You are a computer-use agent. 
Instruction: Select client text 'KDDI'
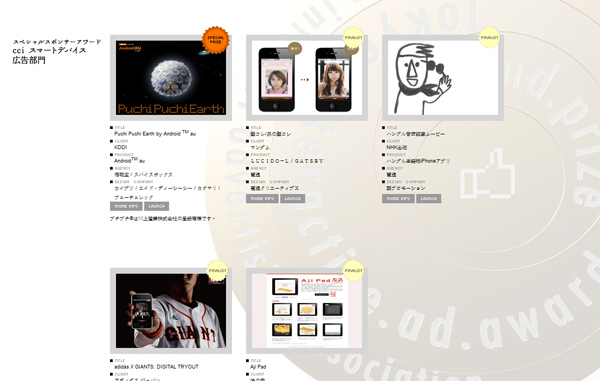tap(121, 147)
